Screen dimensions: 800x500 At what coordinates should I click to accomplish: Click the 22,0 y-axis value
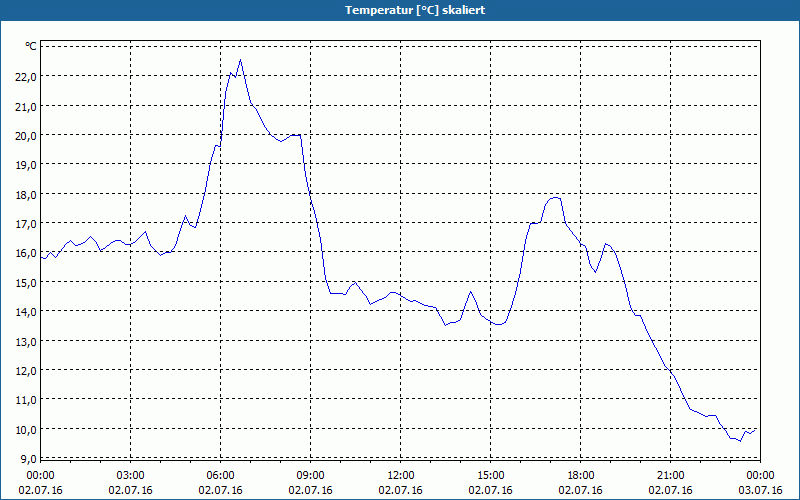tap(27, 77)
